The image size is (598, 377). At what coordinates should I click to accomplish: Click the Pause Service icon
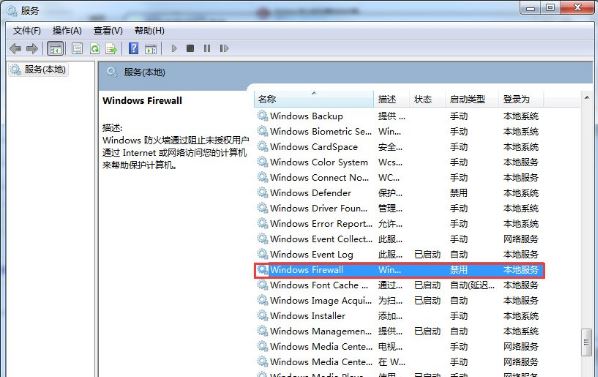207,48
